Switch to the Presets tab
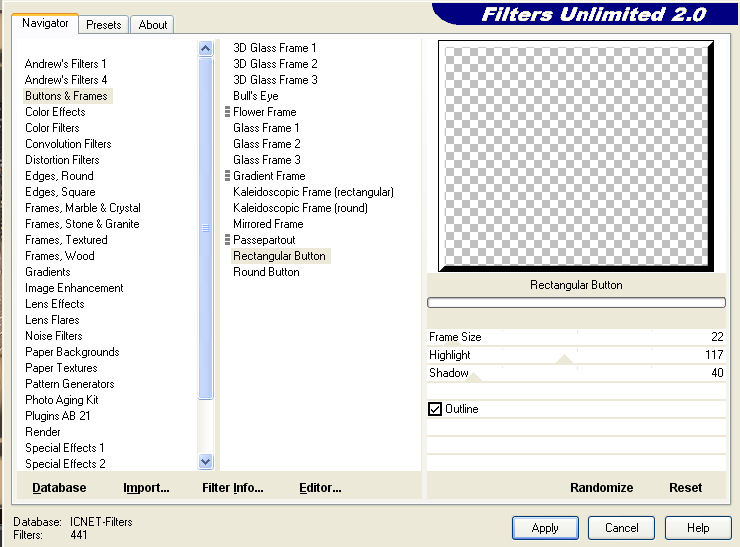 tap(103, 25)
